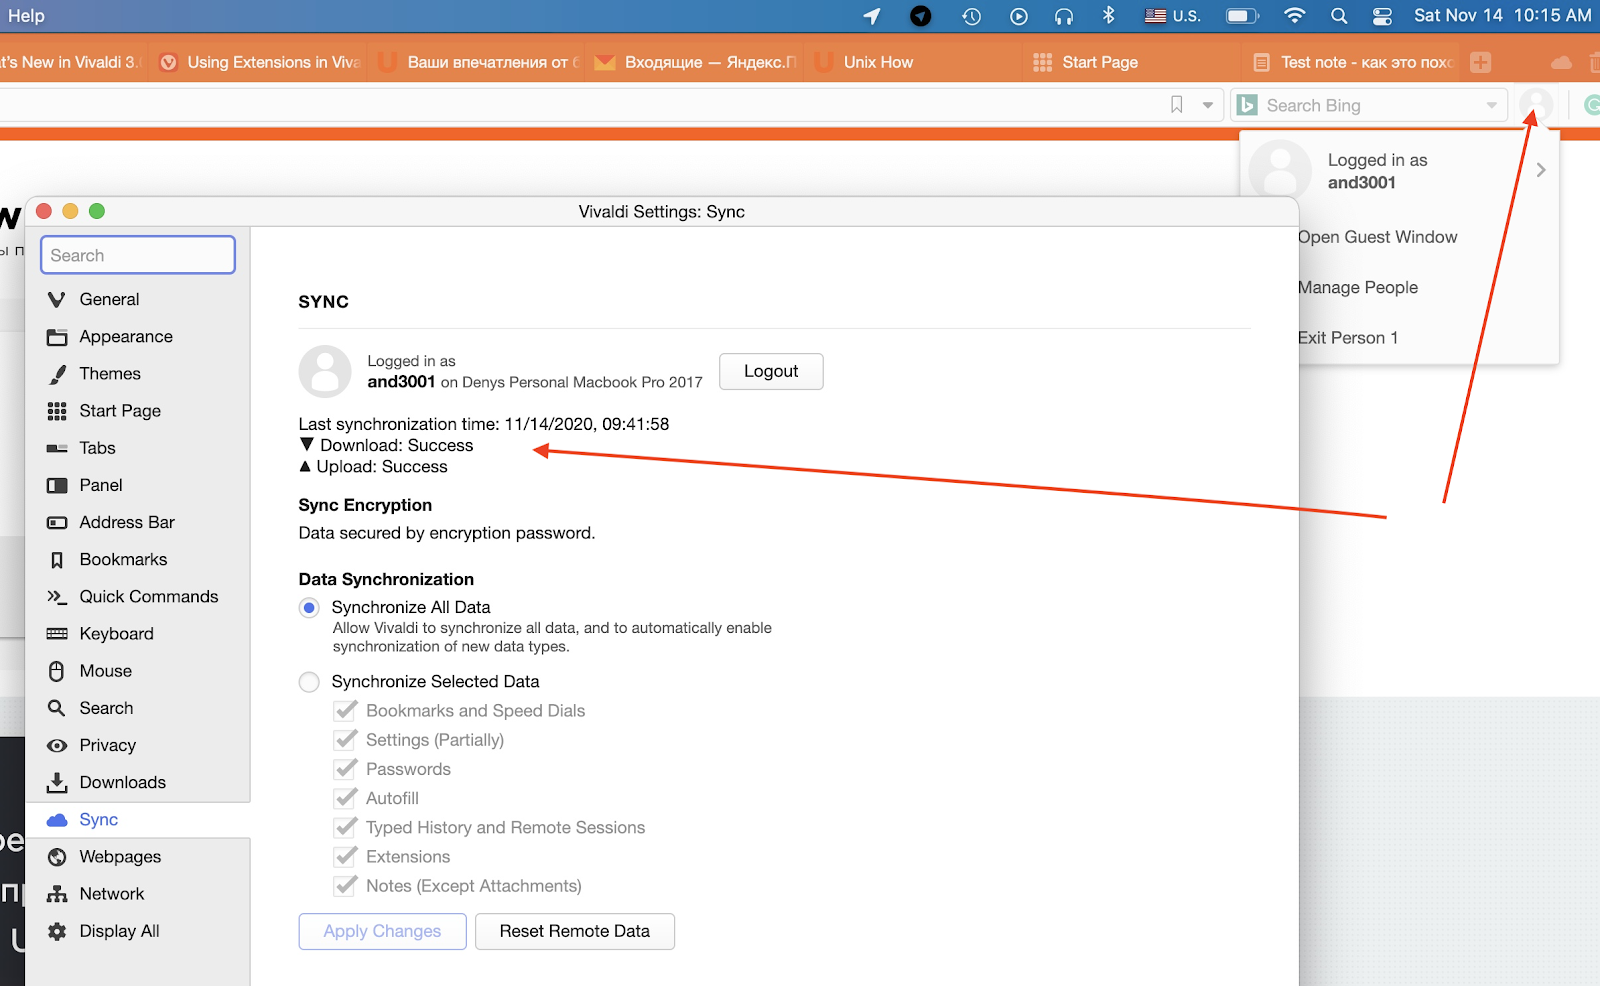The height and width of the screenshot is (986, 1600).
Task: Click the bookmark icon in address bar
Action: point(1177,105)
